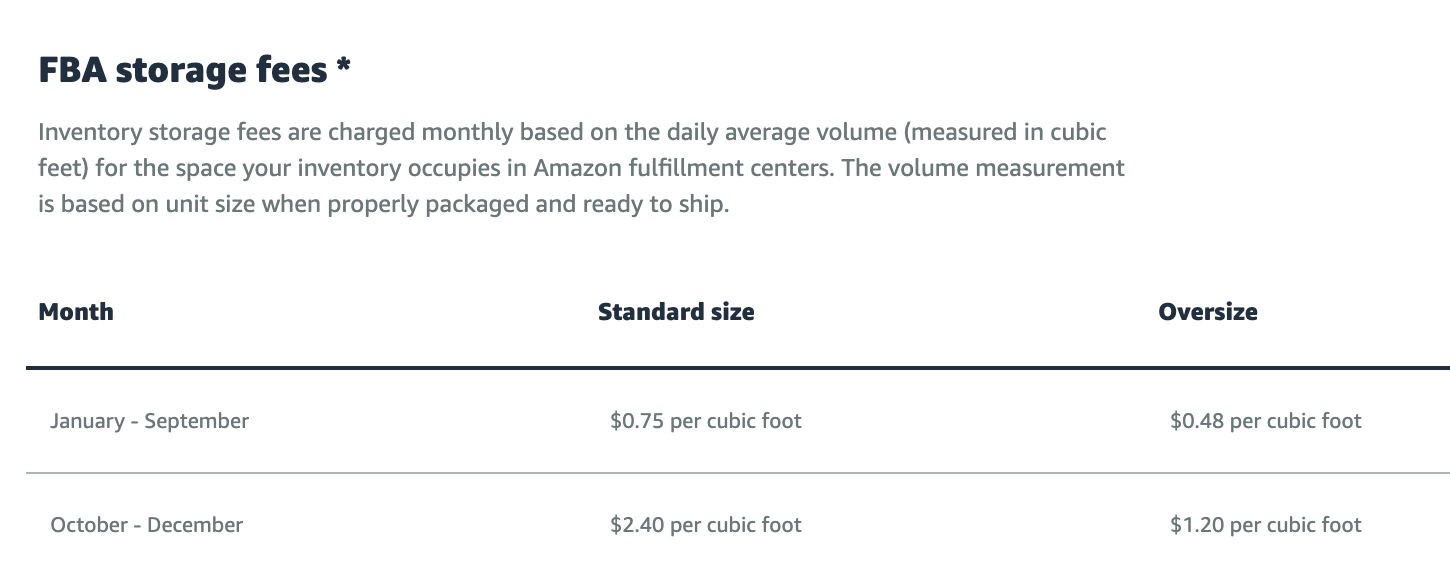Select the Standard size column header
Image resolution: width=1450 pixels, height=586 pixels.
click(676, 311)
